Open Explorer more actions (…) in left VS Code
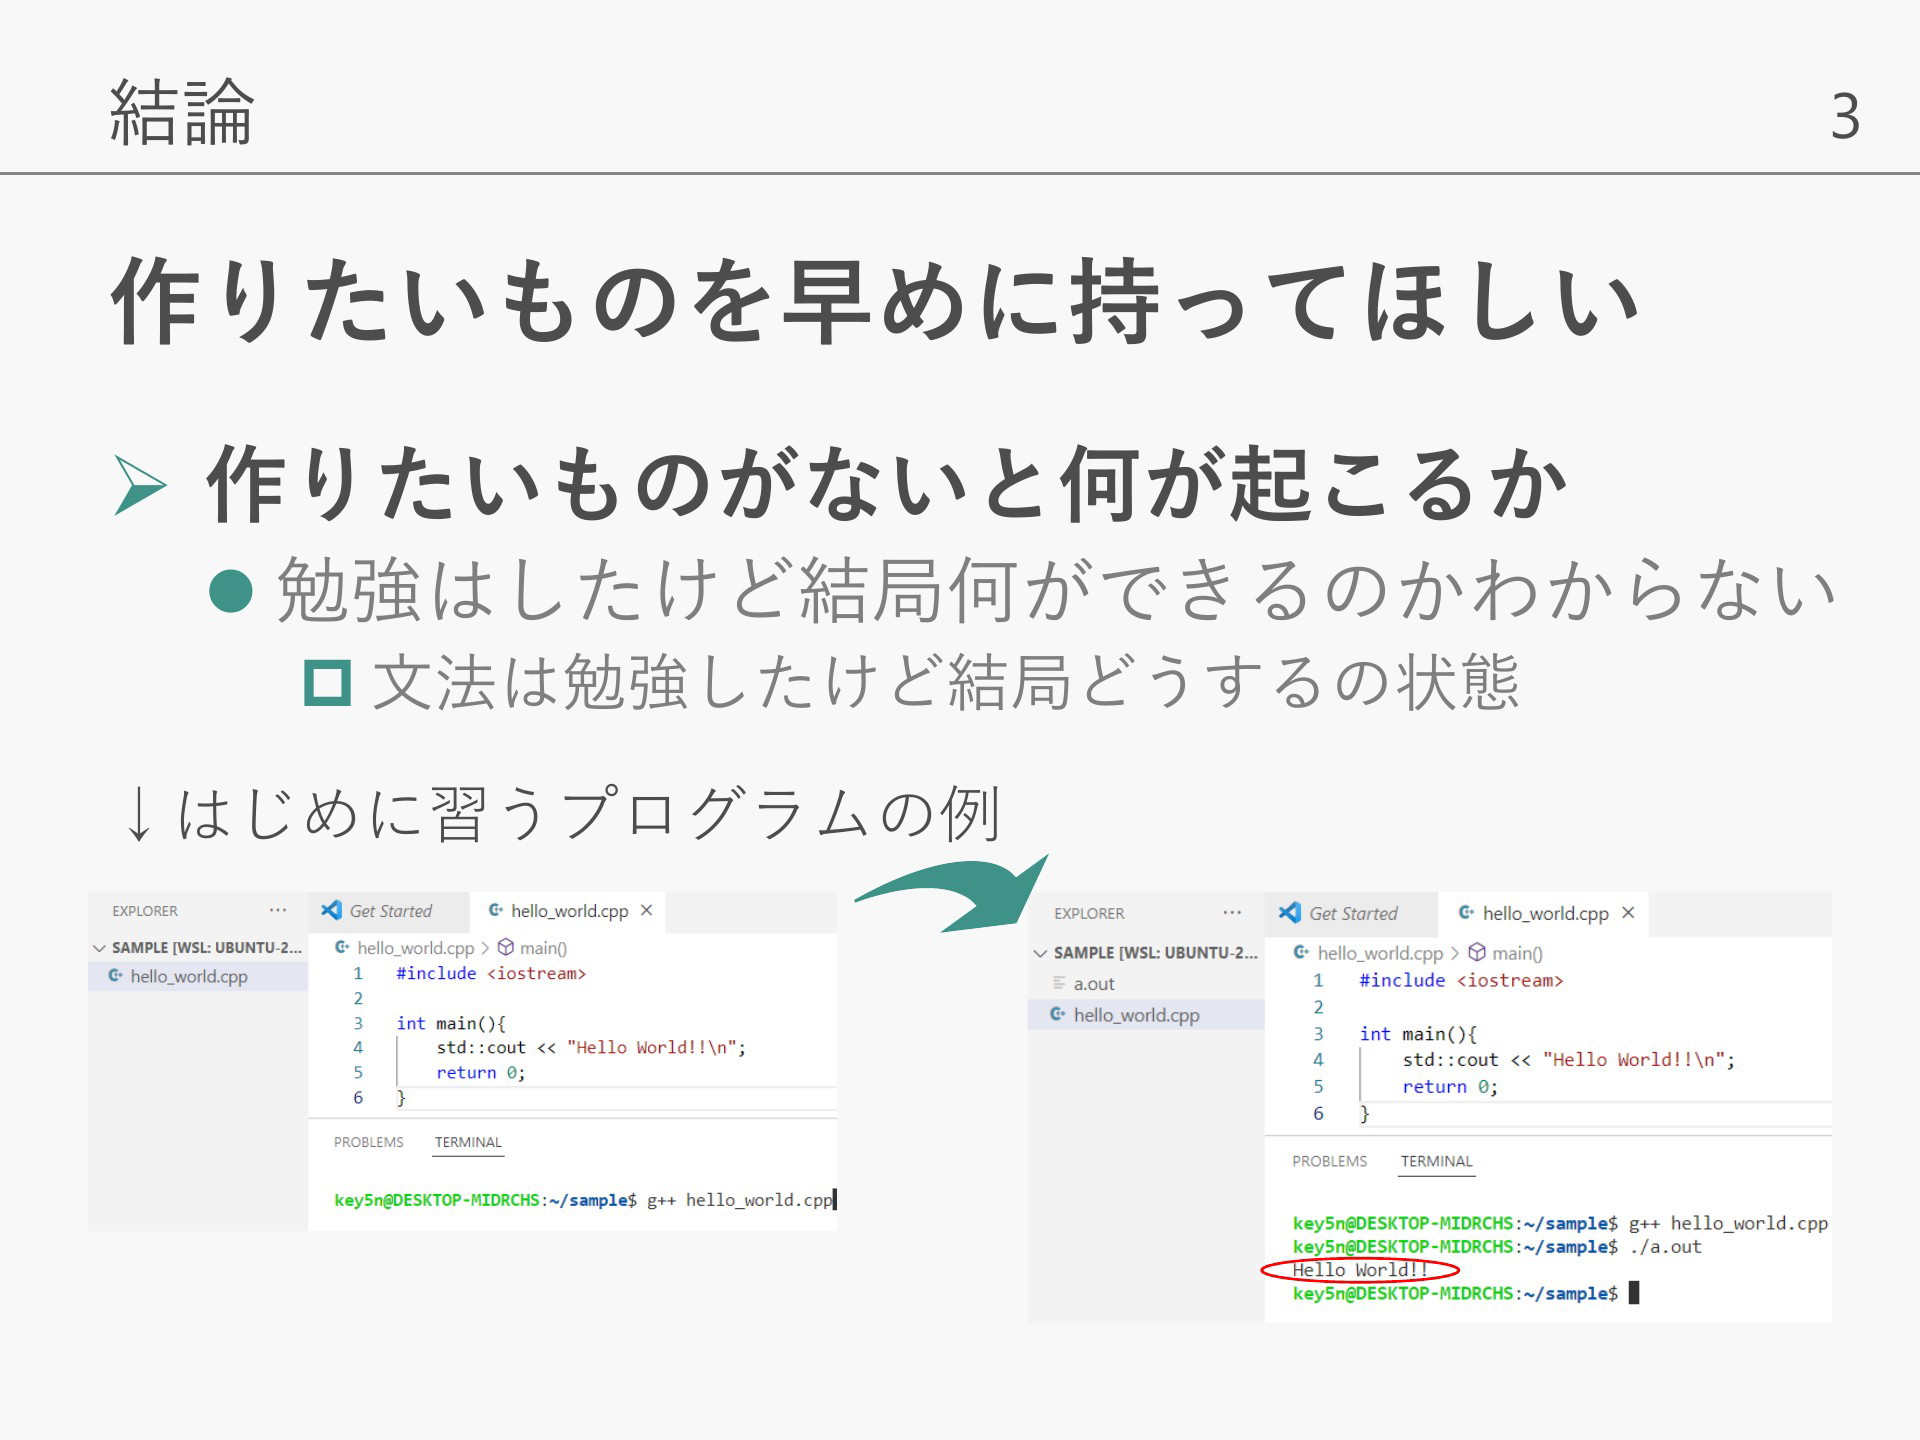 tap(278, 910)
